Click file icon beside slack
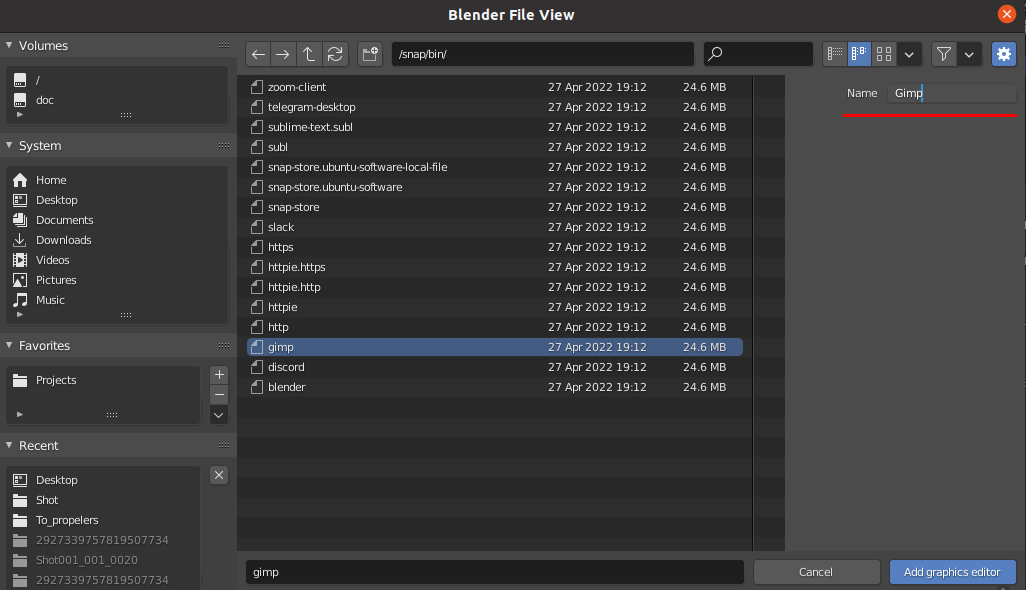This screenshot has height=590, width=1026. (x=256, y=227)
